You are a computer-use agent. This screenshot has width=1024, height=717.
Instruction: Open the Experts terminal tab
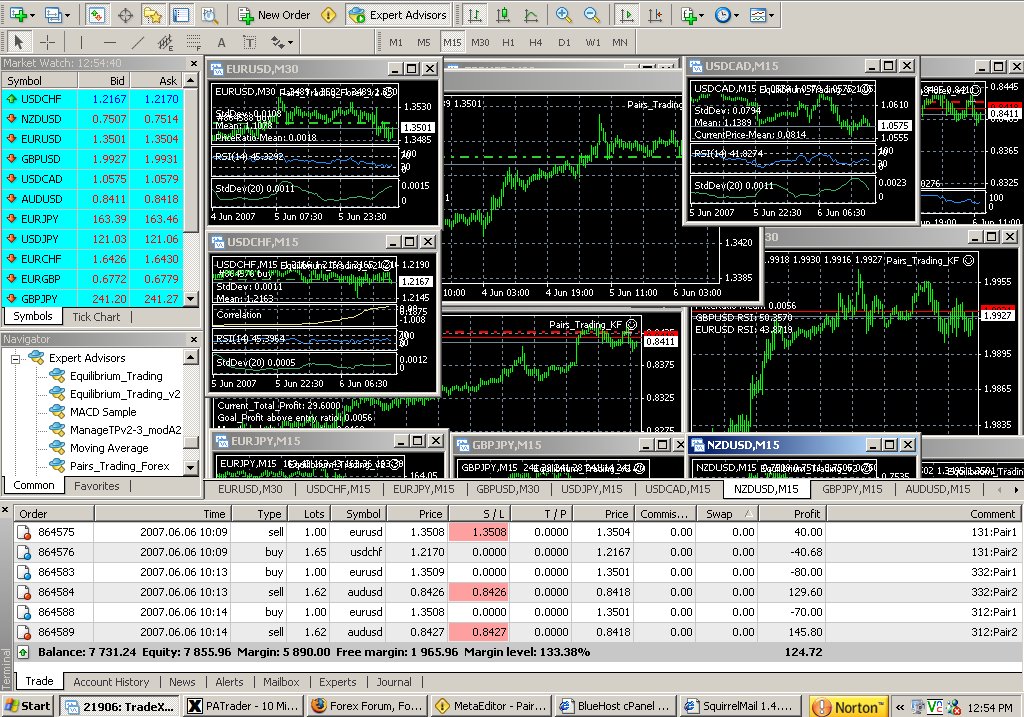point(338,682)
